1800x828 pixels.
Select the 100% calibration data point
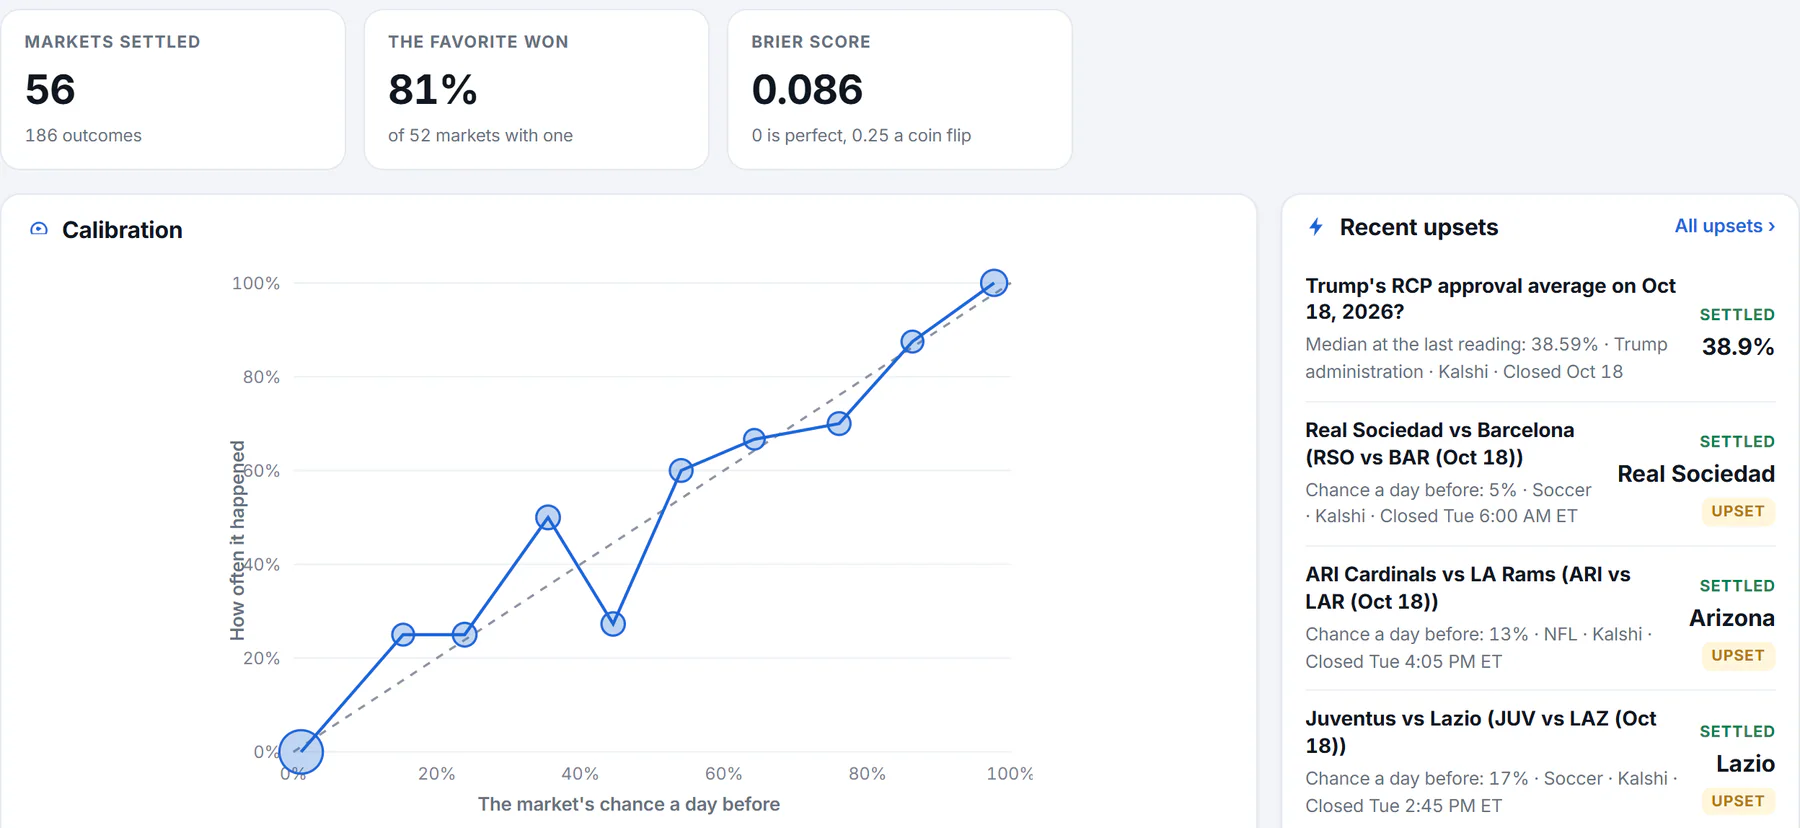click(993, 282)
